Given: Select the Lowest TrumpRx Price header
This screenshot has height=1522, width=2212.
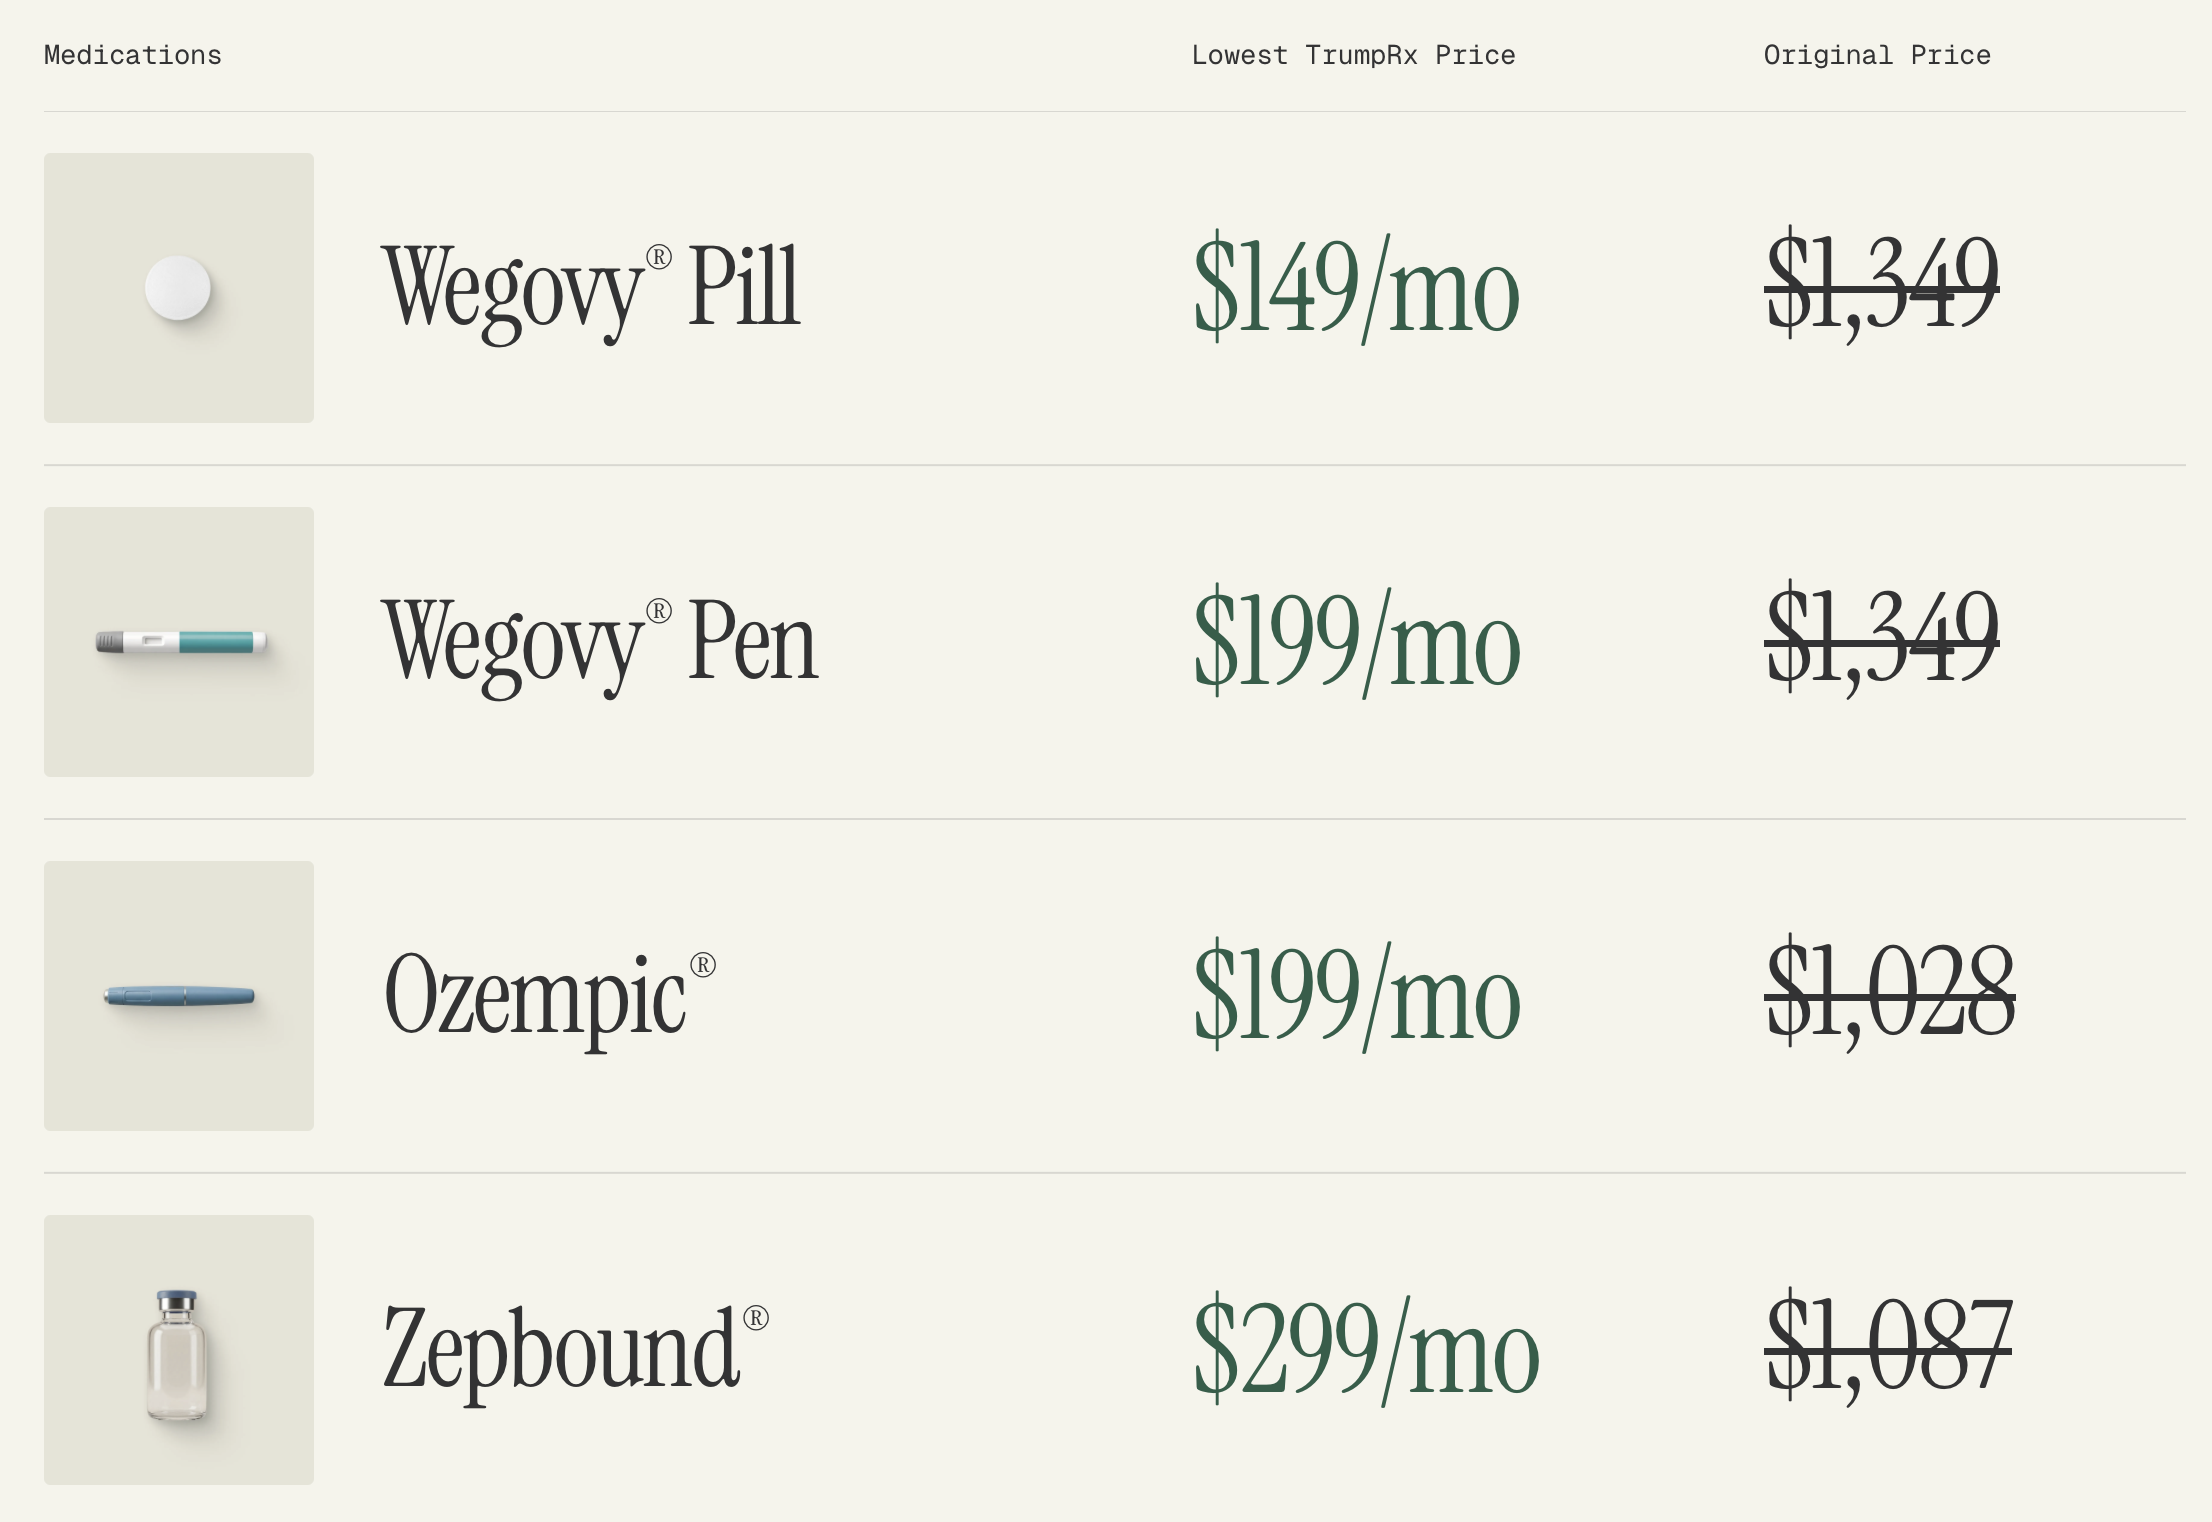Looking at the screenshot, I should [x=1353, y=55].
